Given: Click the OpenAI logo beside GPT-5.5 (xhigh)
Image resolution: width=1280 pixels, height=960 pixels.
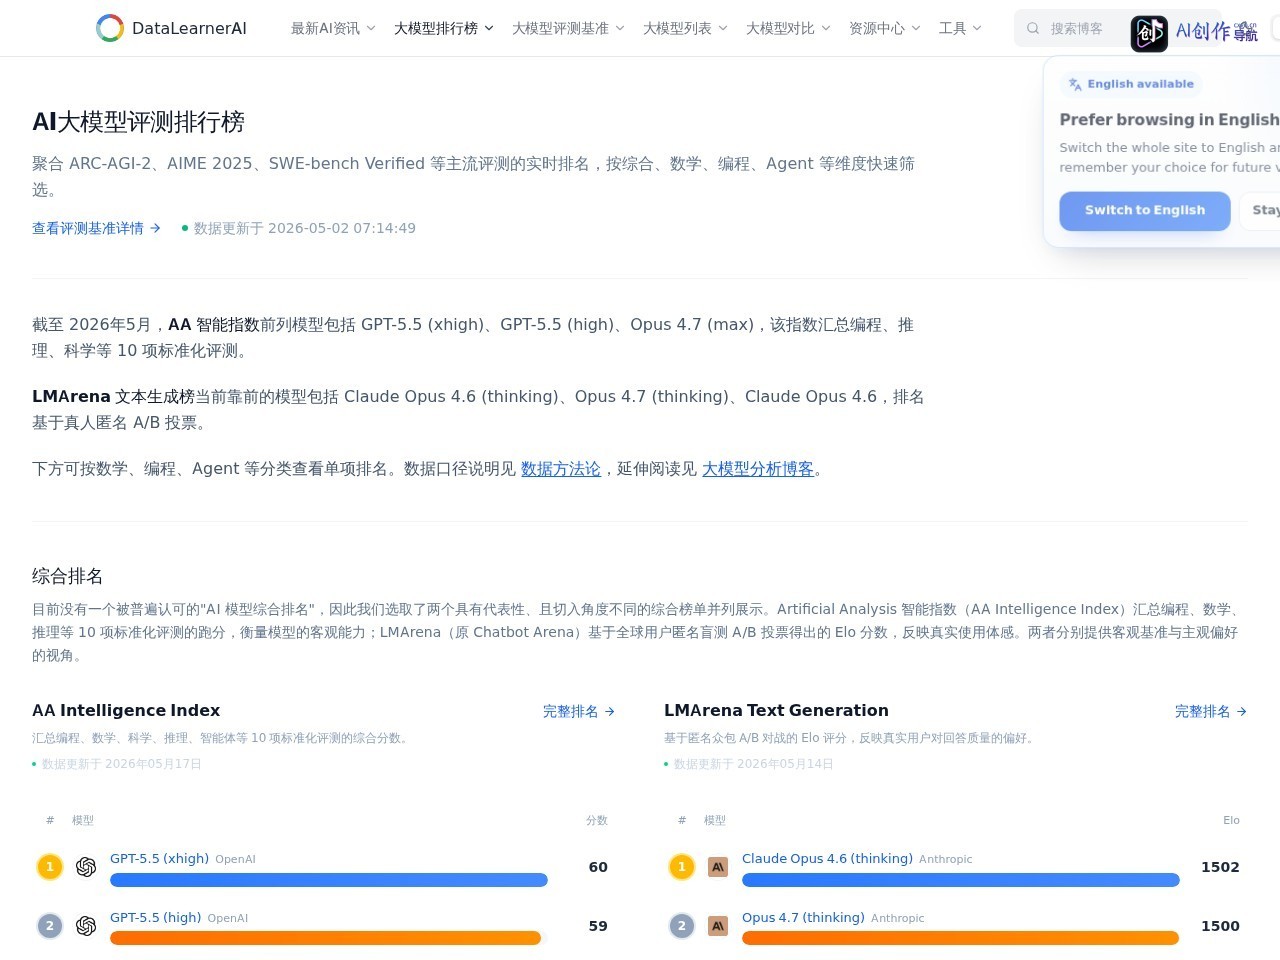Looking at the screenshot, I should tap(86, 867).
